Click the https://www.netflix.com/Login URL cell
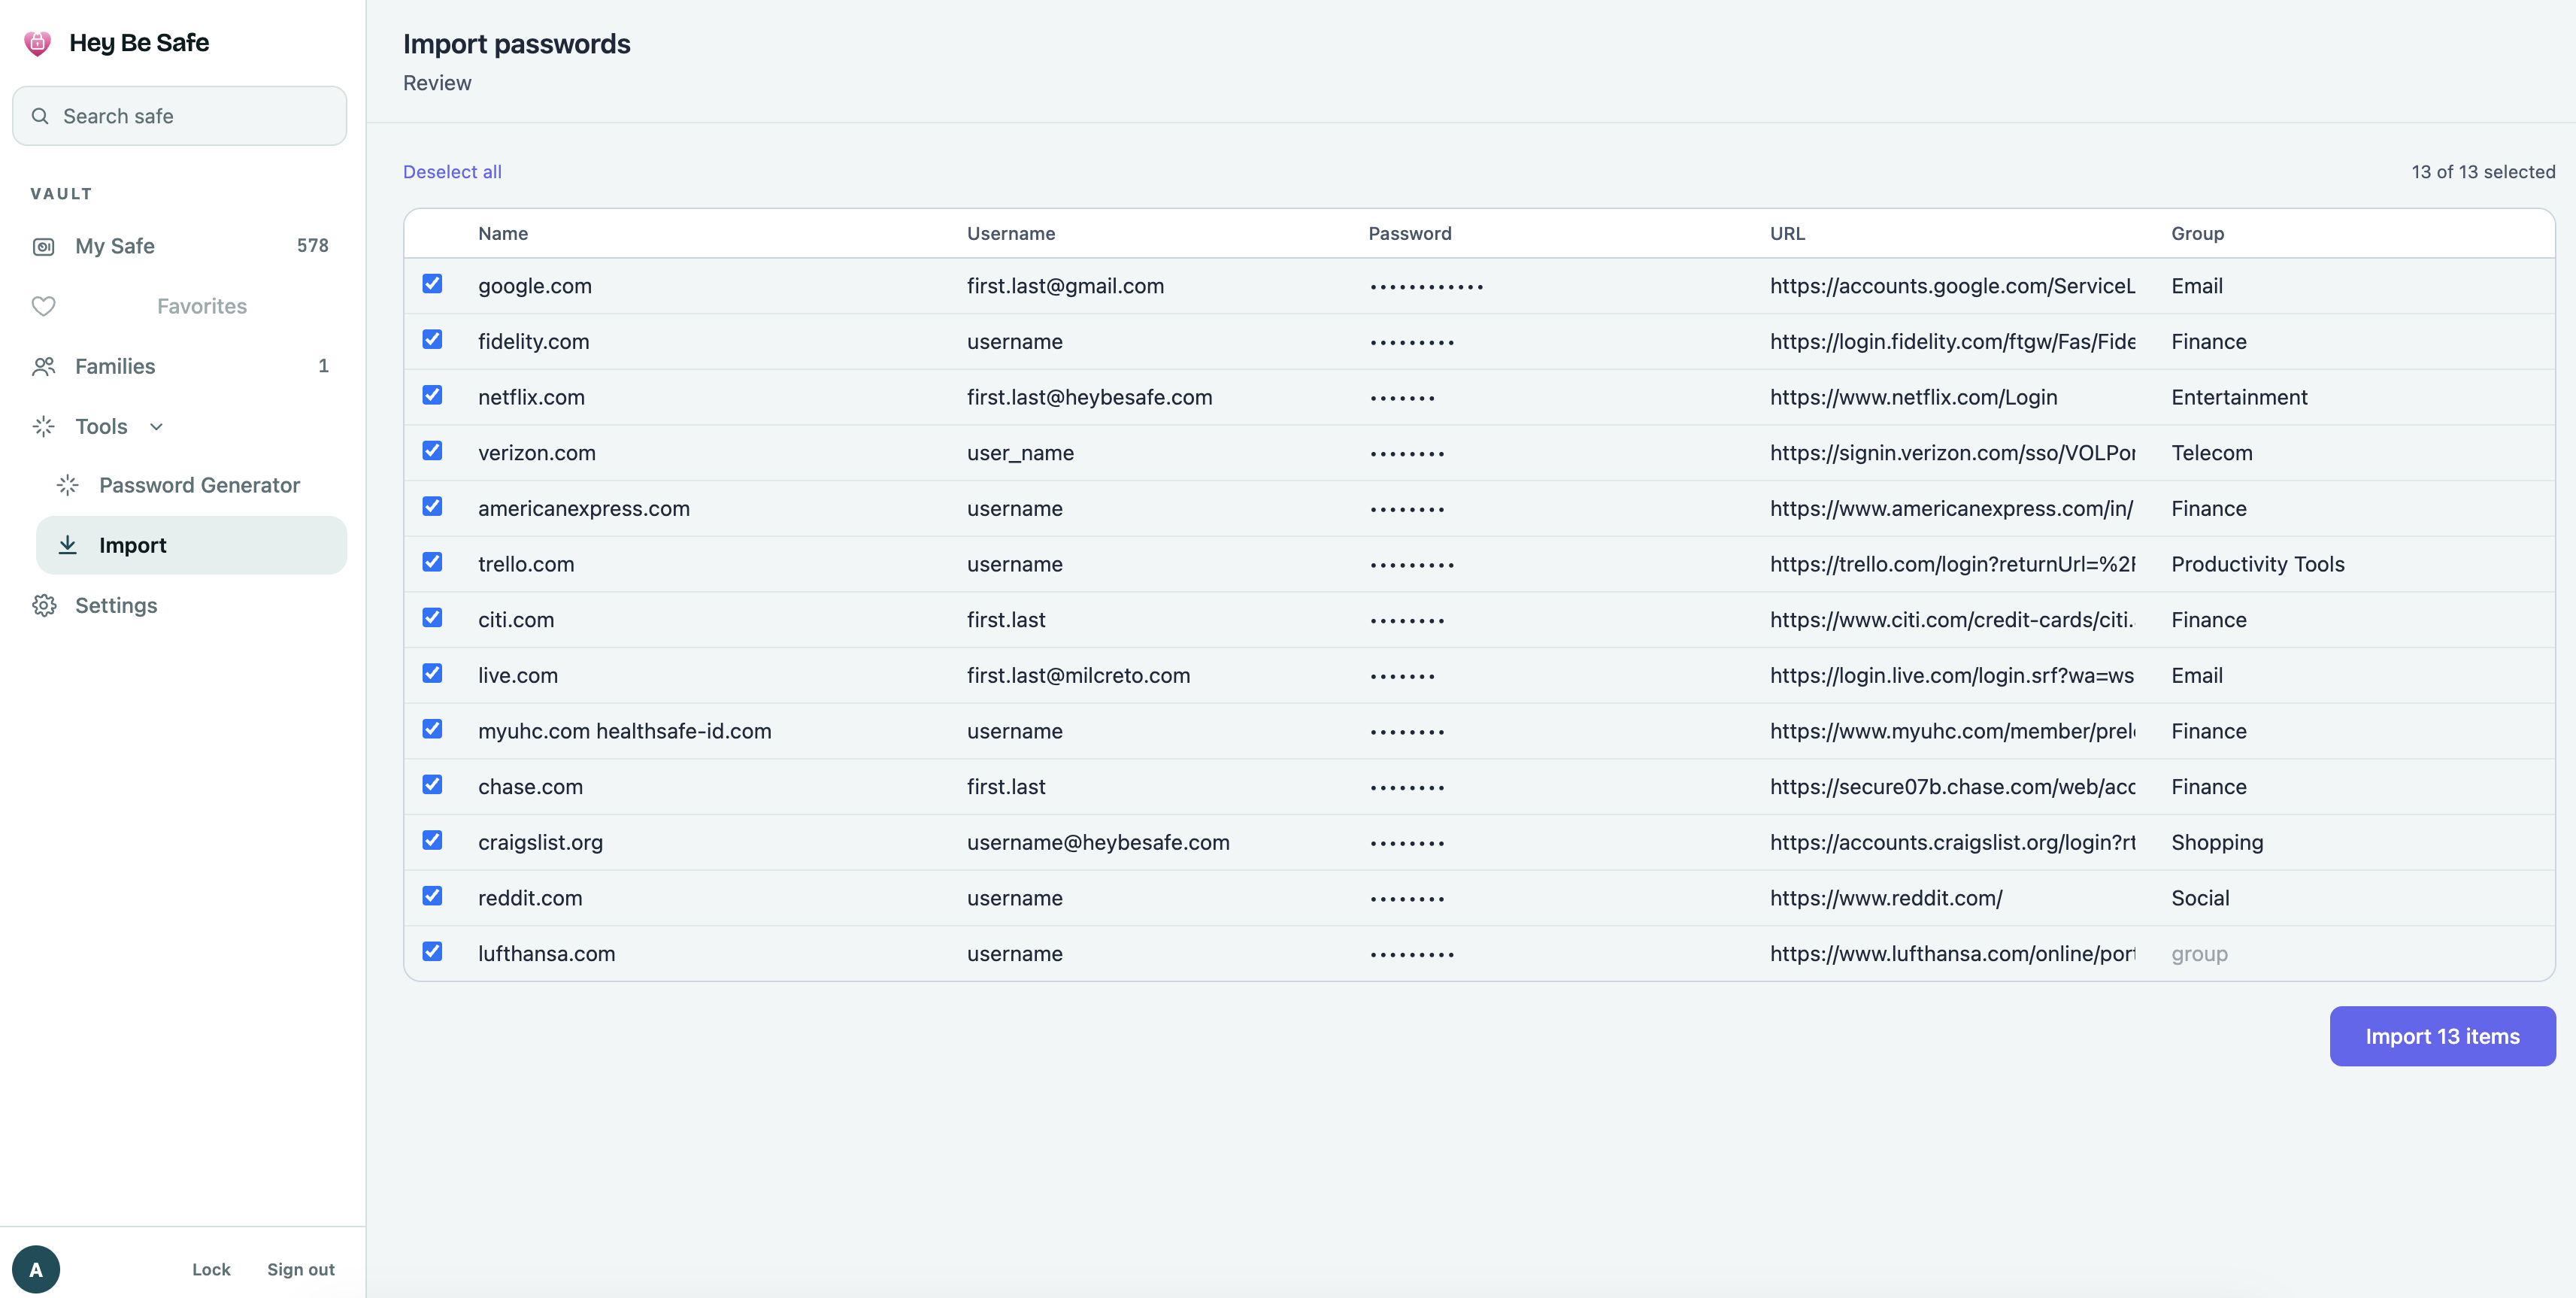Screen dimensions: 2576x1298 (x=1913, y=397)
